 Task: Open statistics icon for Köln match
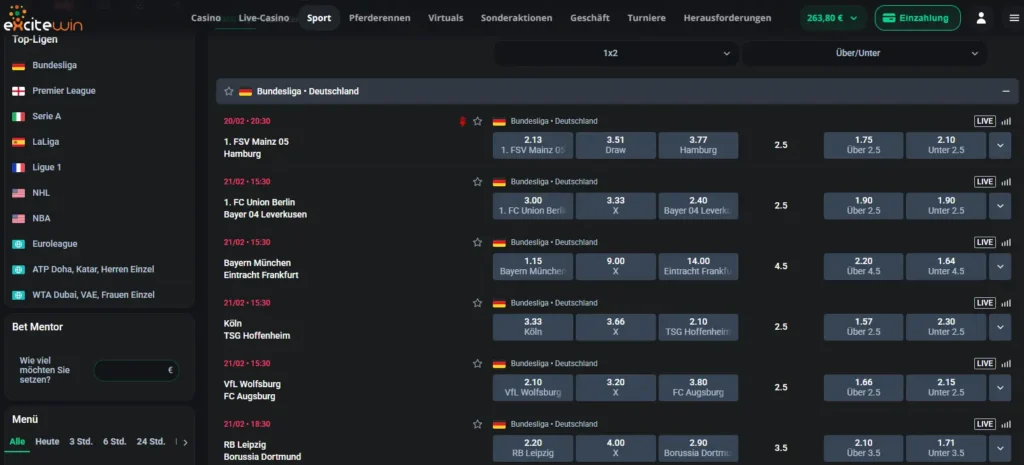pyautogui.click(x=1006, y=303)
